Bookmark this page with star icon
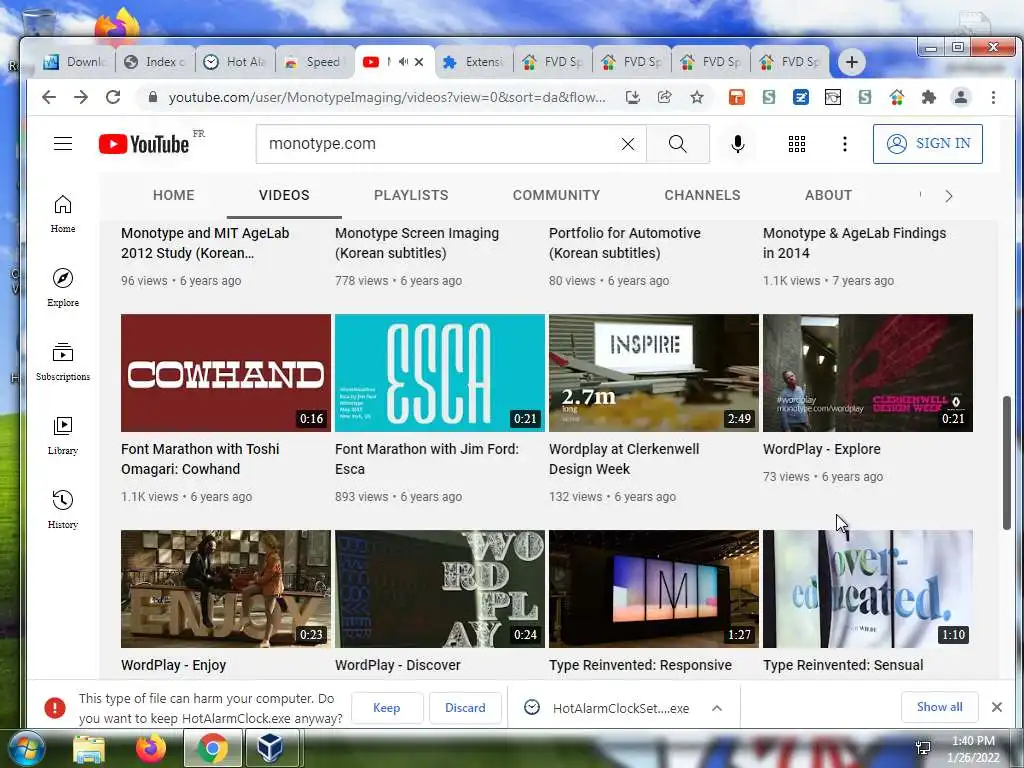Screen dimensions: 1024x768 (697, 97)
